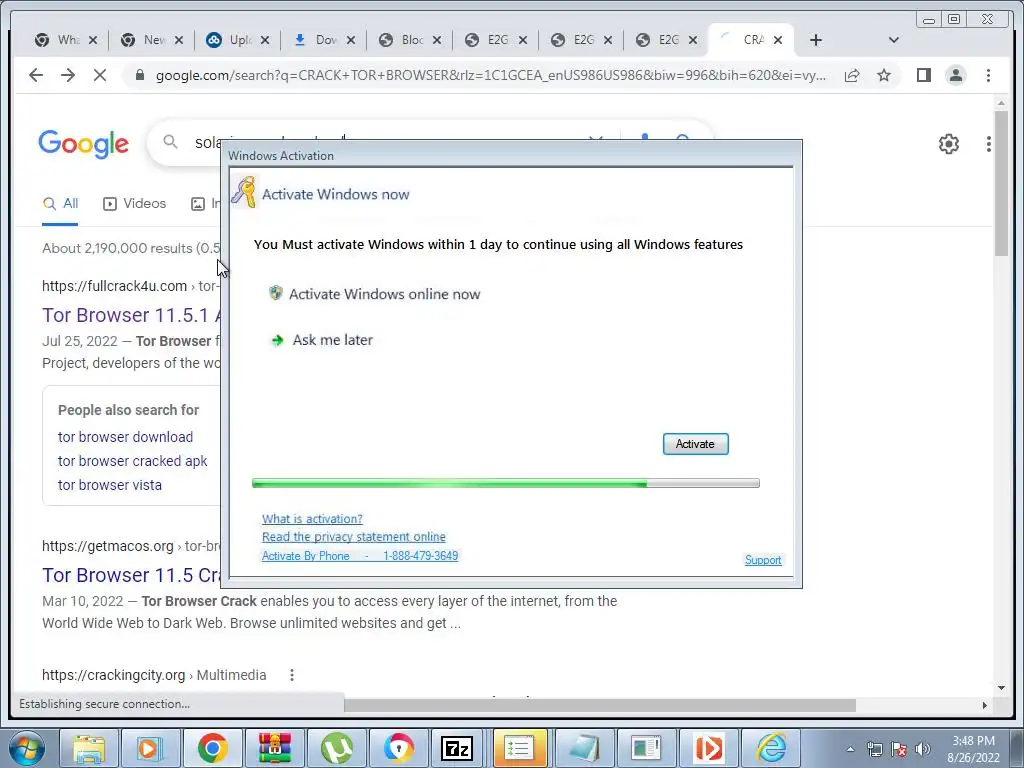Switch to the Bloc... browser tab
This screenshot has width=1024, height=768.
coord(410,40)
